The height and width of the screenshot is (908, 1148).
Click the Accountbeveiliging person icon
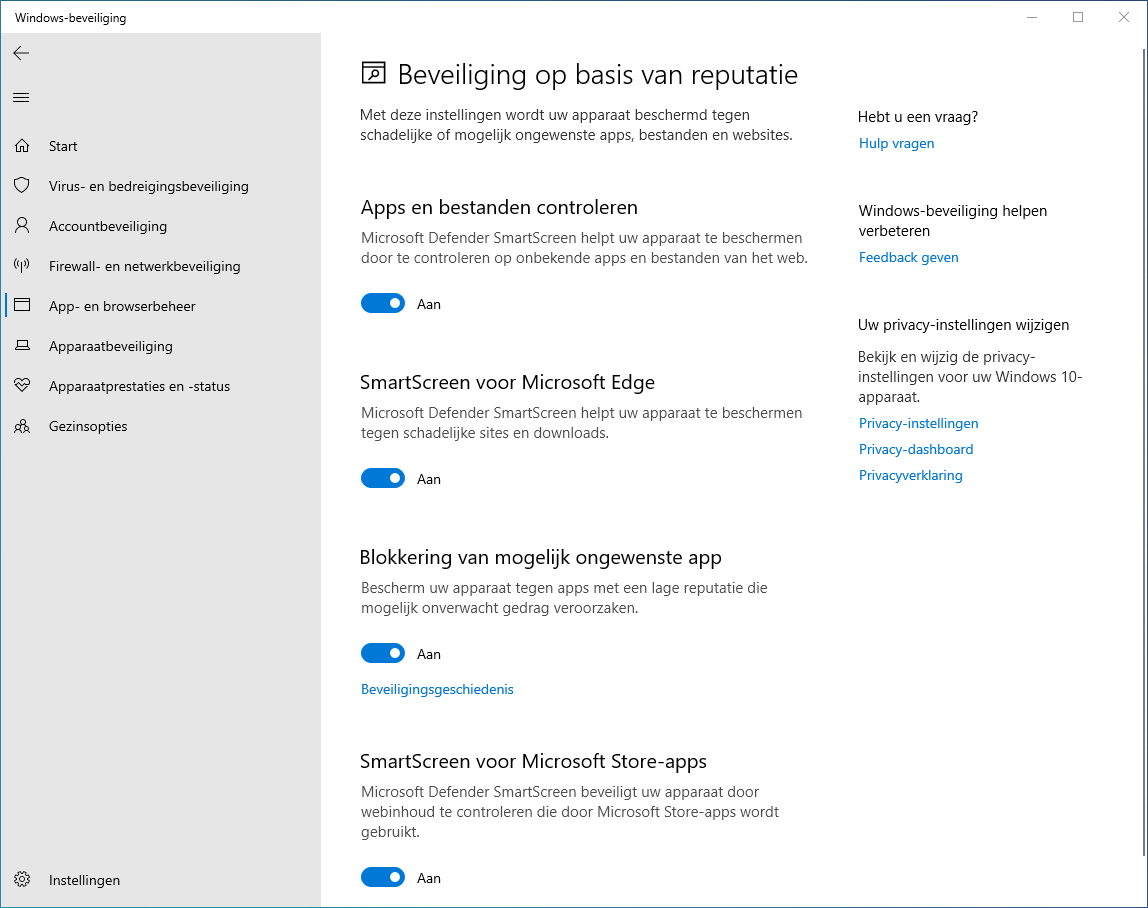click(x=22, y=226)
